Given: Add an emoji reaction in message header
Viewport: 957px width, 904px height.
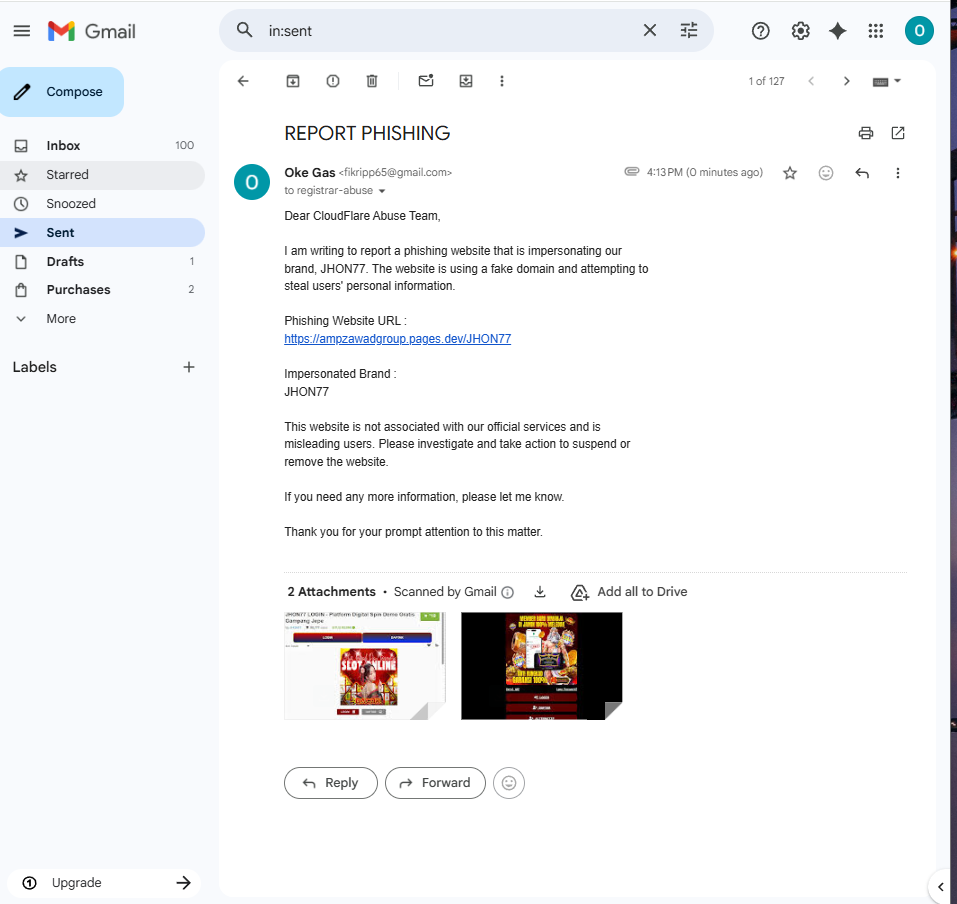Looking at the screenshot, I should tap(825, 173).
